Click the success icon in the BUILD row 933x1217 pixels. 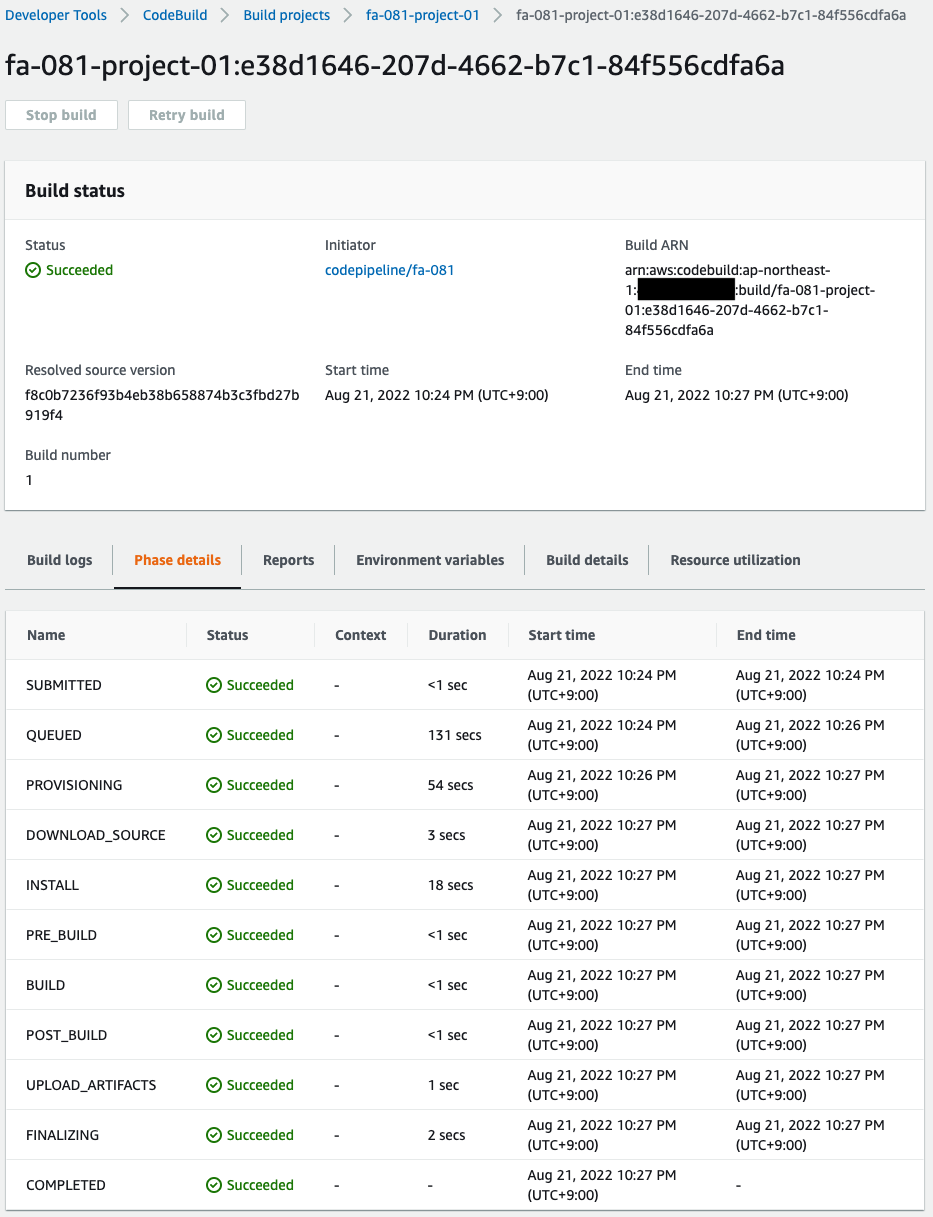[214, 985]
